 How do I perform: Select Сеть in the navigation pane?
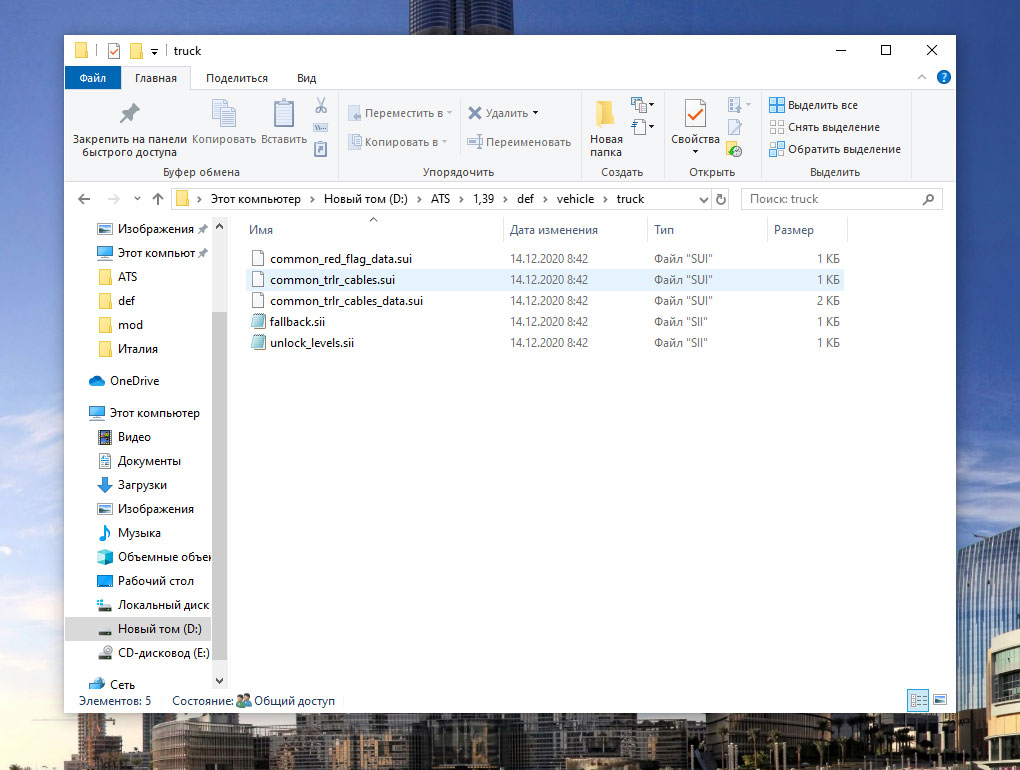click(122, 684)
